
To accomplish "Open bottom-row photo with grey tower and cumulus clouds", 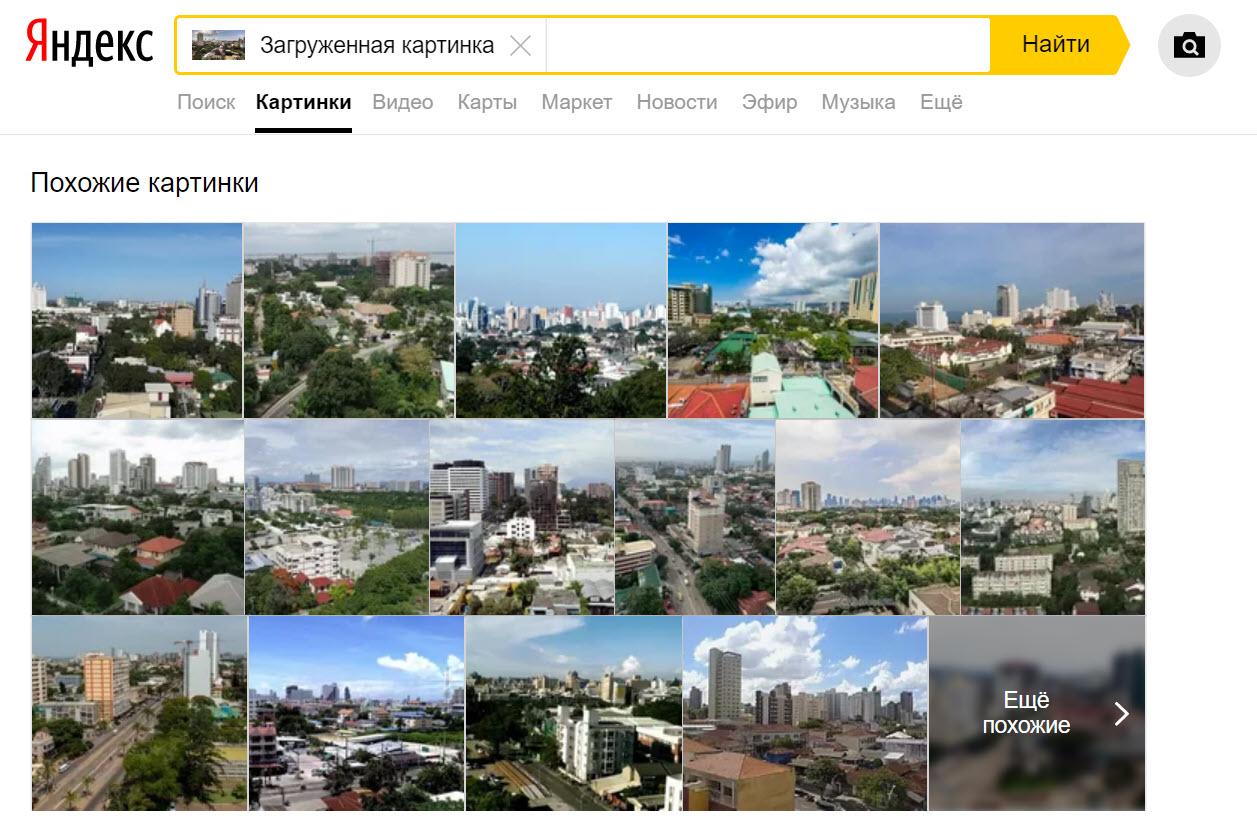I will click(805, 713).
